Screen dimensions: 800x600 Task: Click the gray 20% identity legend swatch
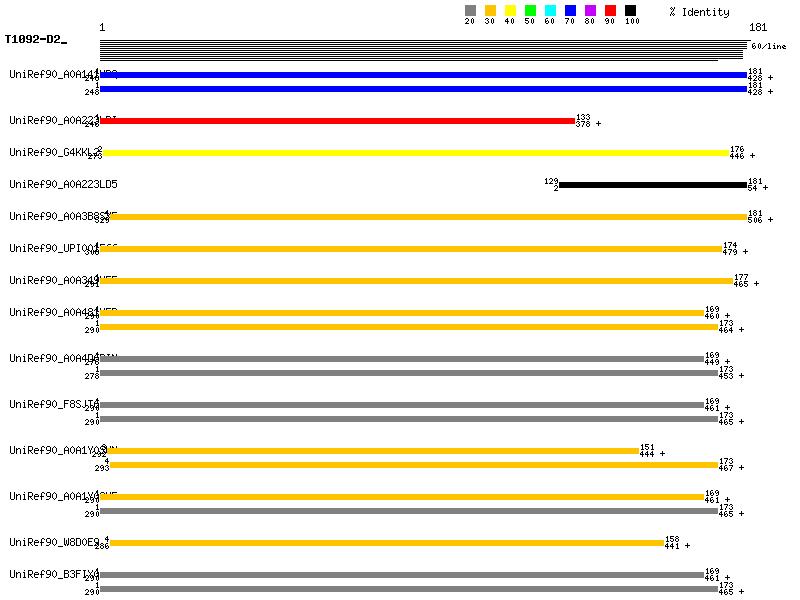pyautogui.click(x=470, y=11)
